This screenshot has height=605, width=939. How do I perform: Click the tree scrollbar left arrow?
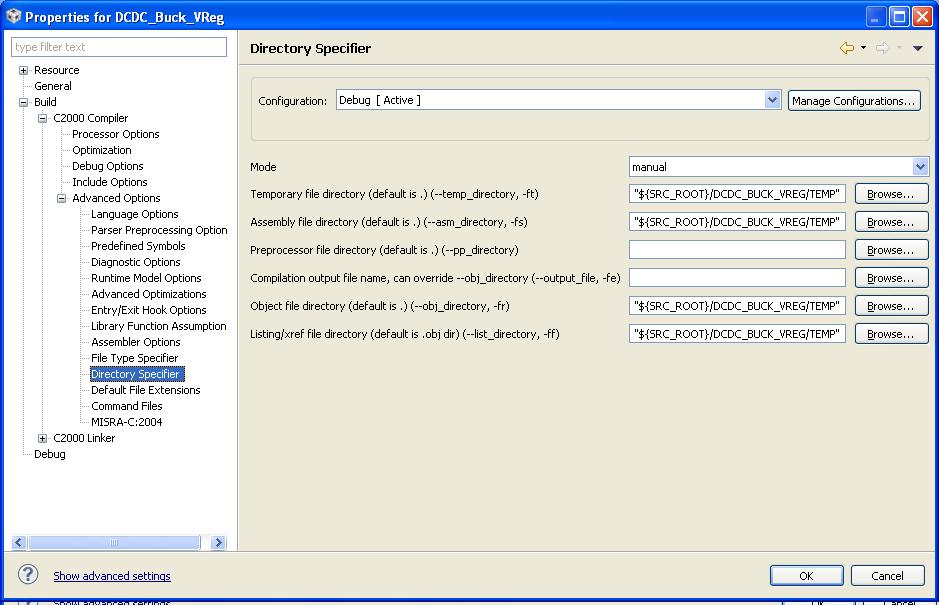click(x=19, y=543)
